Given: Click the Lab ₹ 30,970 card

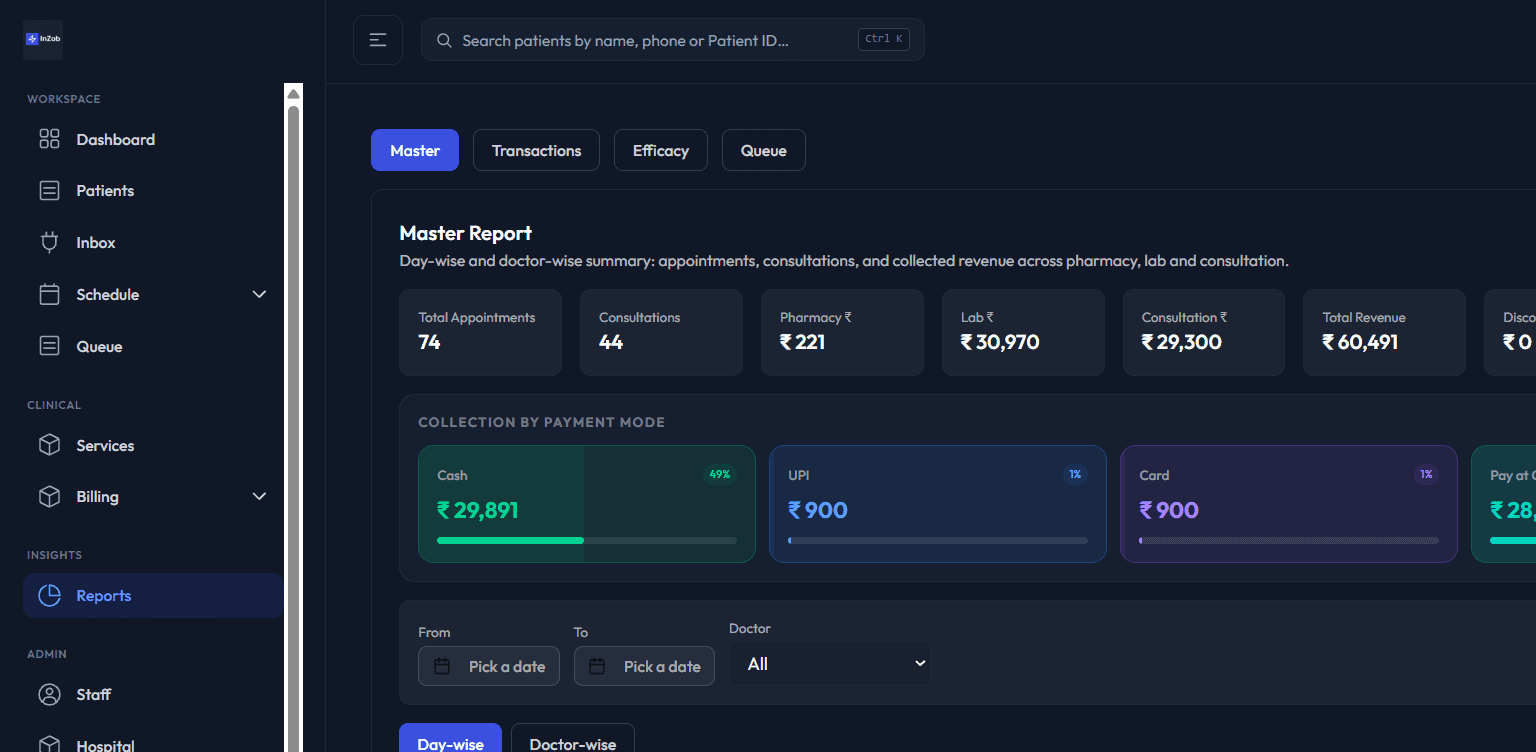Looking at the screenshot, I should pos(1023,332).
